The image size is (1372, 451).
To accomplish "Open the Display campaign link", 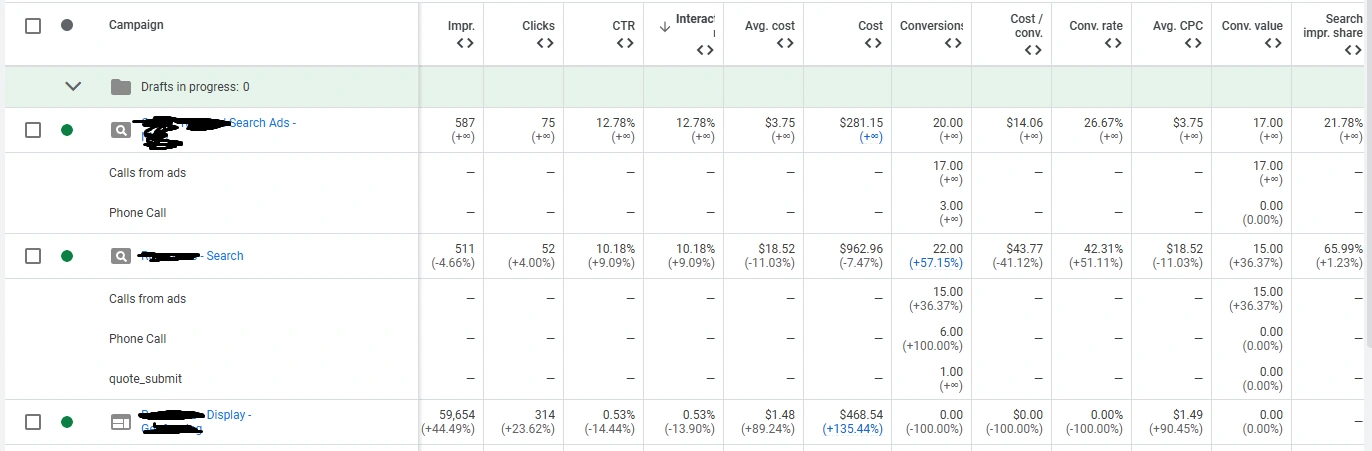I will 228,415.
